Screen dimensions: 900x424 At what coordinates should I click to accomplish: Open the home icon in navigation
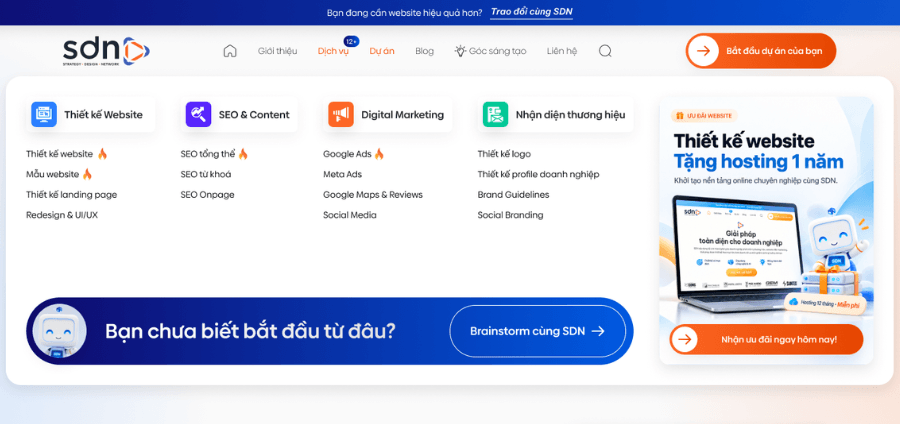[x=230, y=51]
